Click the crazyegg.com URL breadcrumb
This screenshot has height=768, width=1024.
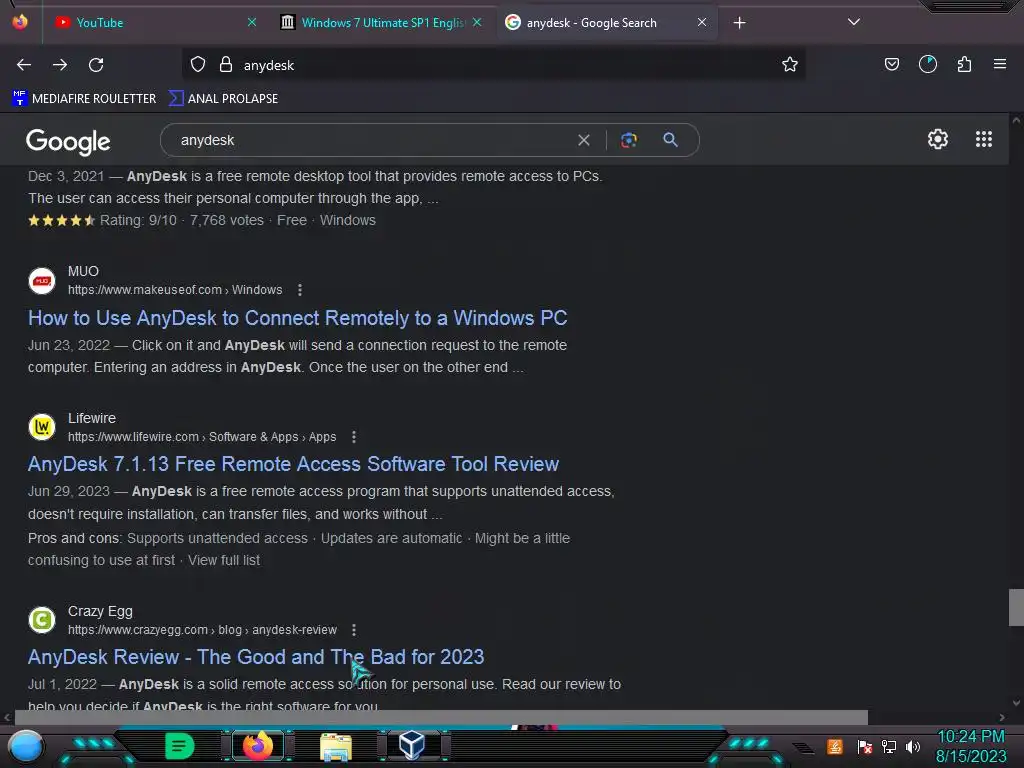[x=202, y=630]
